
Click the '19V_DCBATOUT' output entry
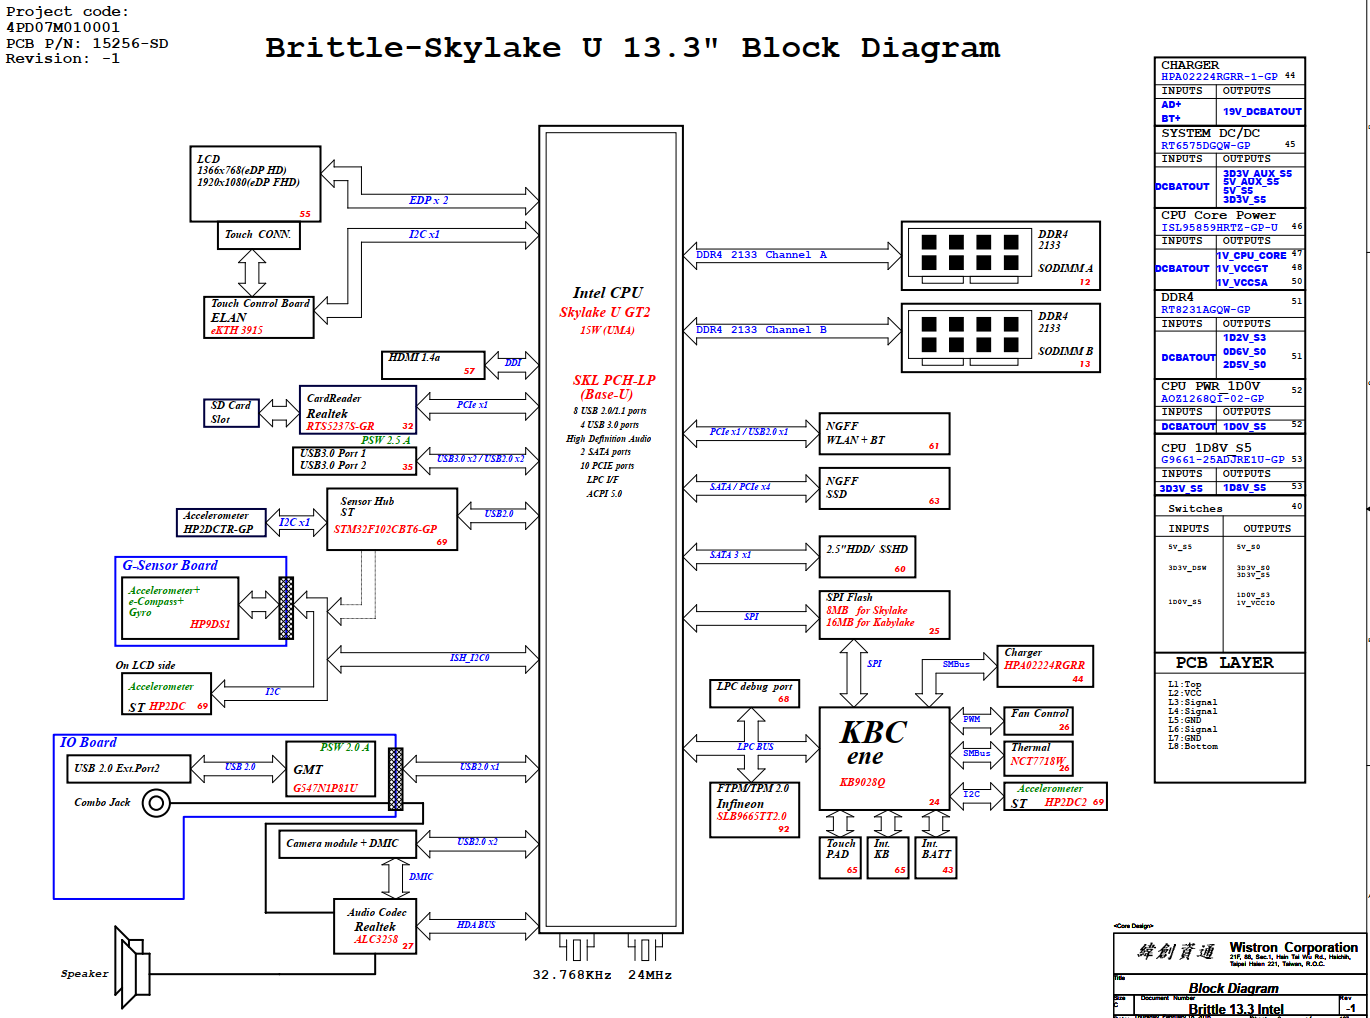coord(1262,112)
